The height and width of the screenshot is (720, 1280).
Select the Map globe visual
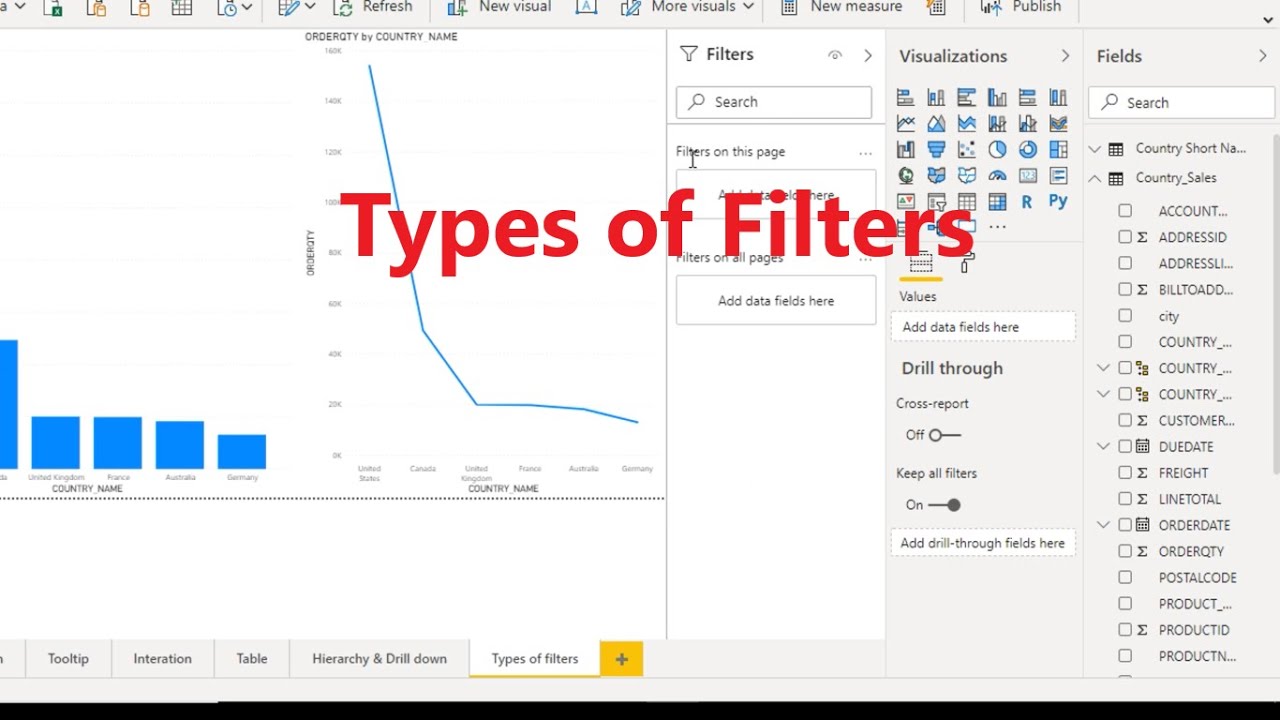point(905,175)
